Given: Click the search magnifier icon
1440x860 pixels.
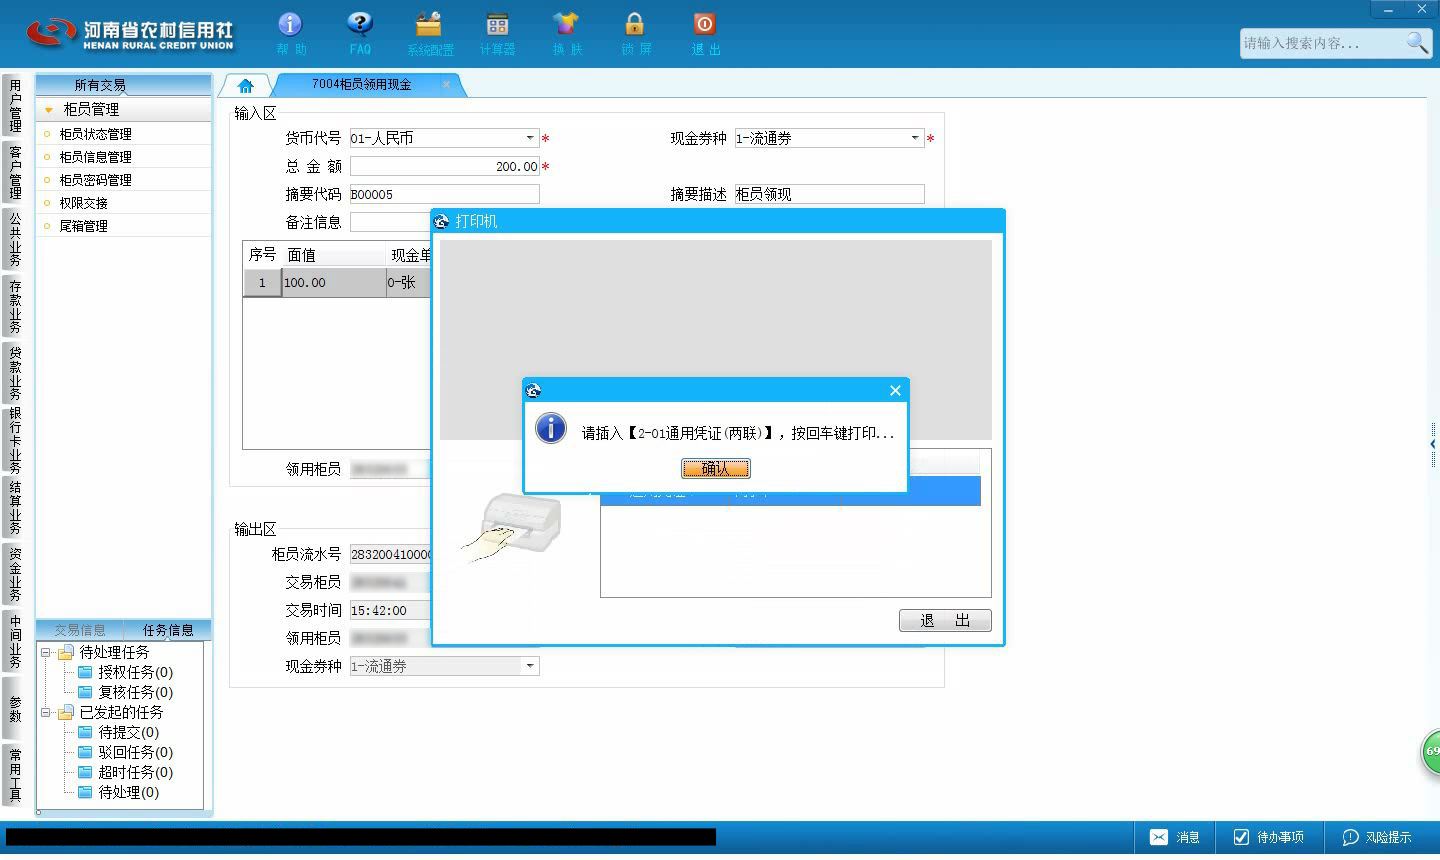Looking at the screenshot, I should (1417, 42).
